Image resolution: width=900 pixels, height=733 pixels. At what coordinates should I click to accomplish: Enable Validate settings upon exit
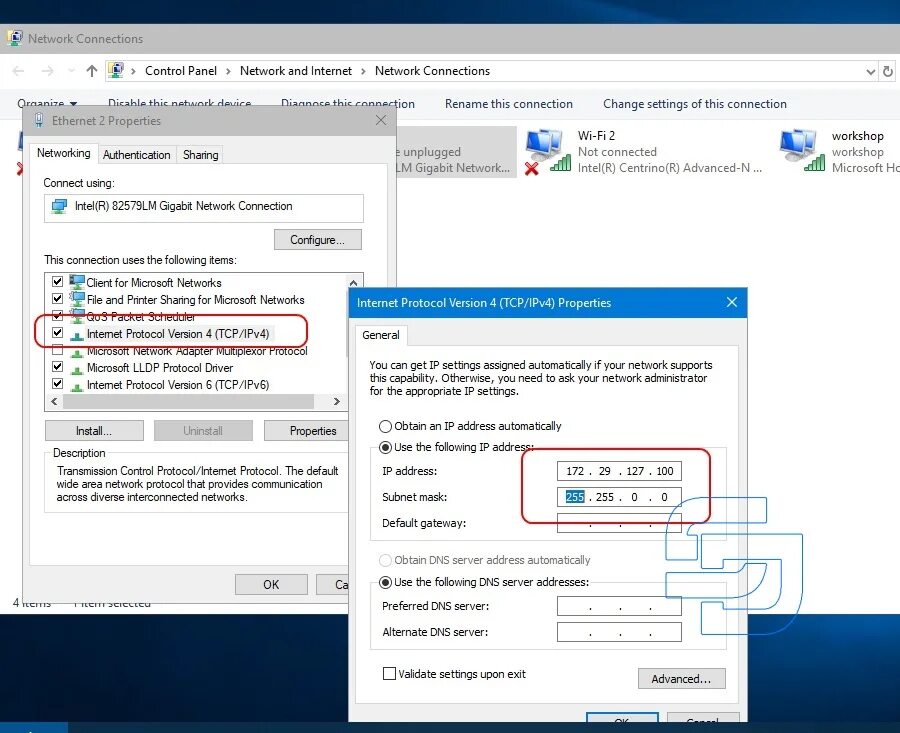coord(389,673)
